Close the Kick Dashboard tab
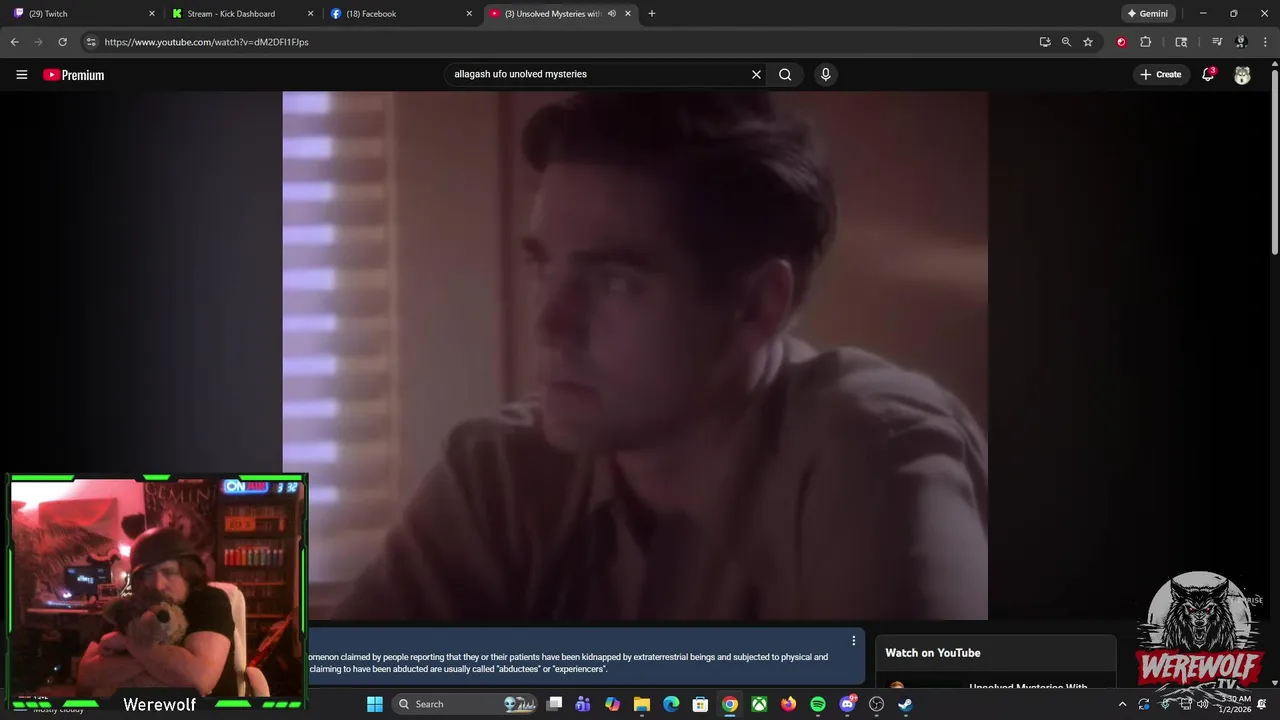 (x=310, y=14)
